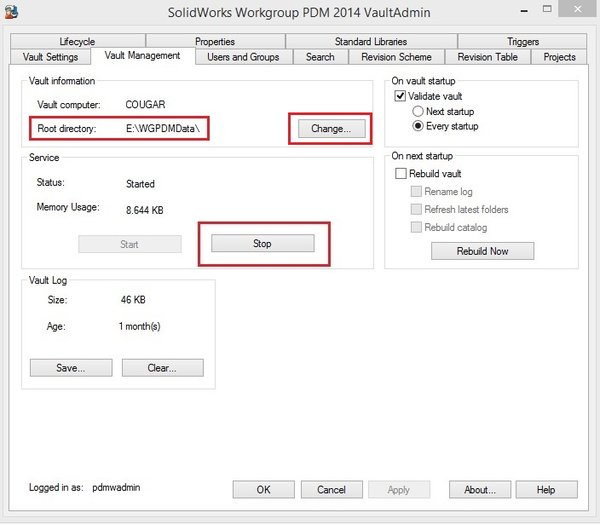Open the Standard Libraries tab
Screen dimensions: 600x524
click(x=371, y=41)
